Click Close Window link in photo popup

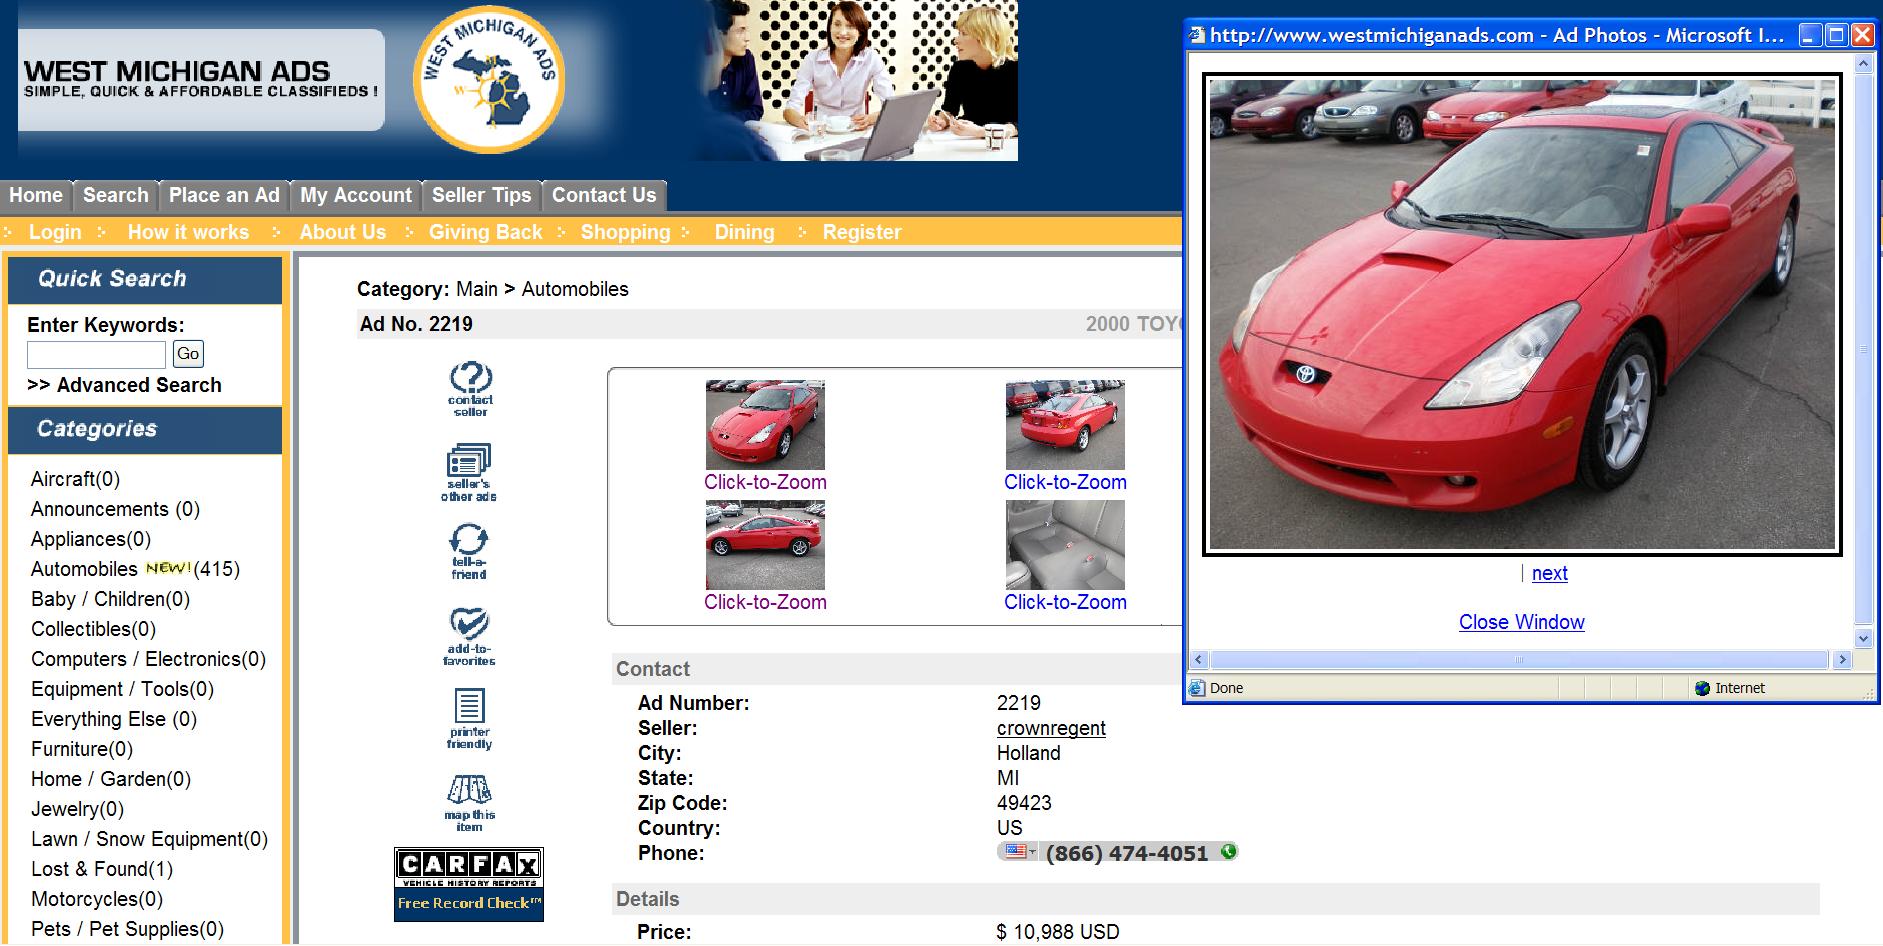point(1522,622)
